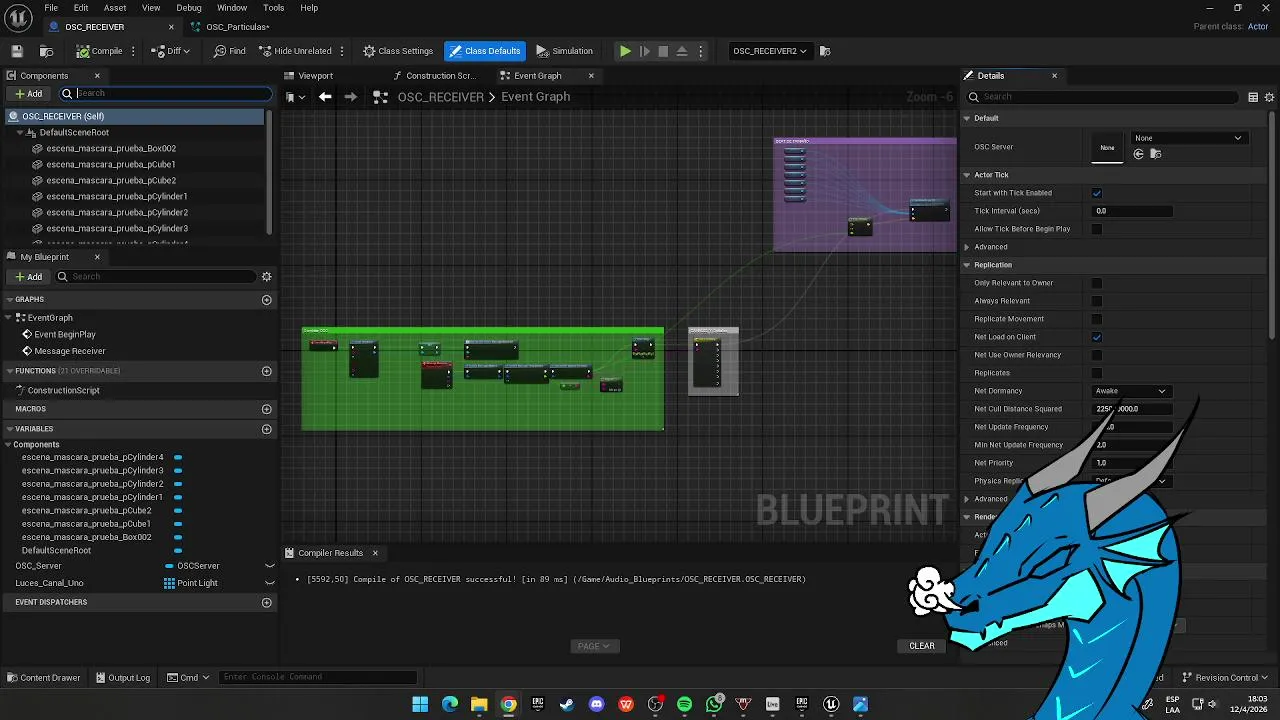Viewport: 1280px width, 720px height.
Task: Click the Eject playback icon
Action: [x=682, y=51]
